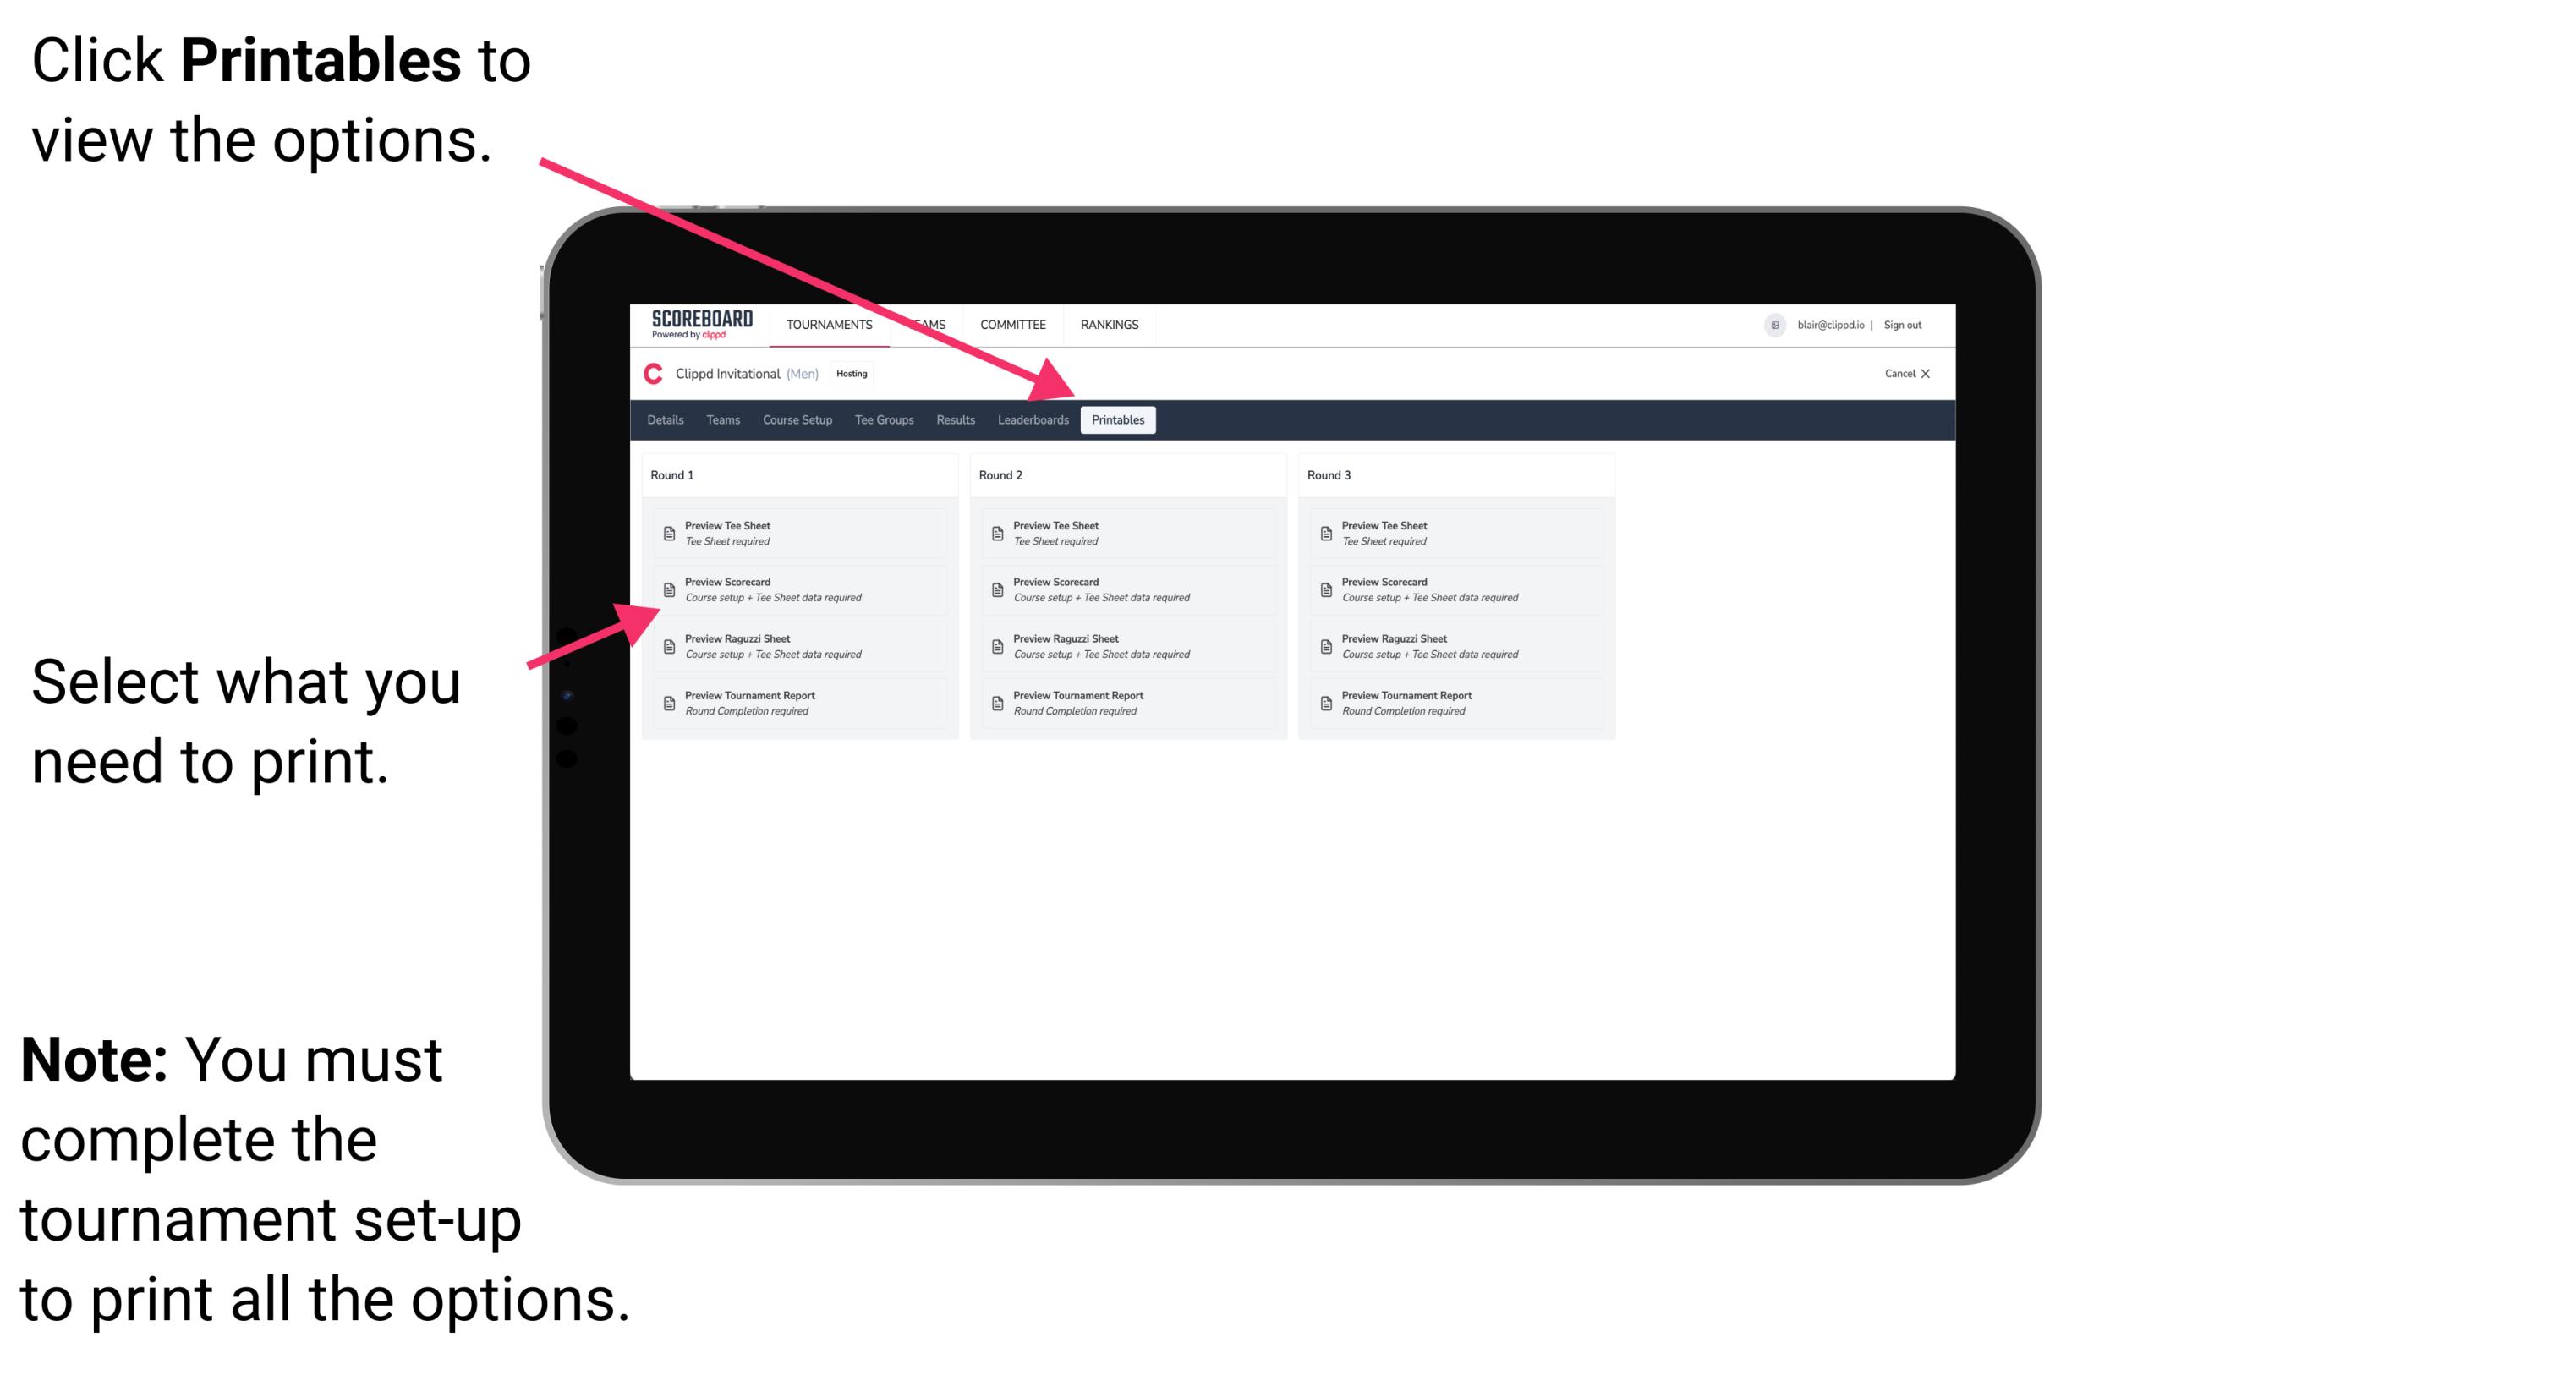Select Preview Tee Sheet Round 2
Screen dimensions: 2576x1386
pos(1128,533)
